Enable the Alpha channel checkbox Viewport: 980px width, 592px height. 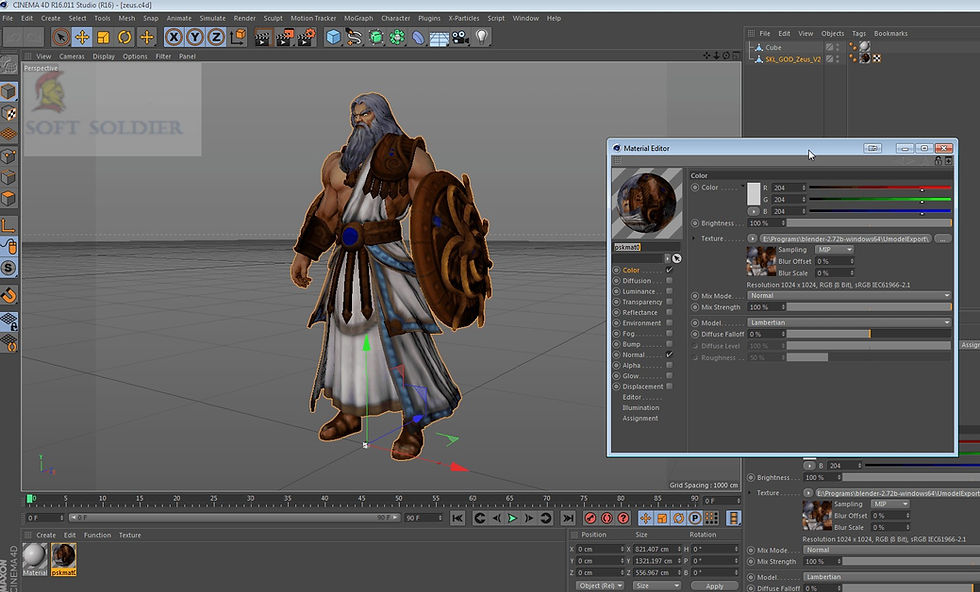pos(669,365)
